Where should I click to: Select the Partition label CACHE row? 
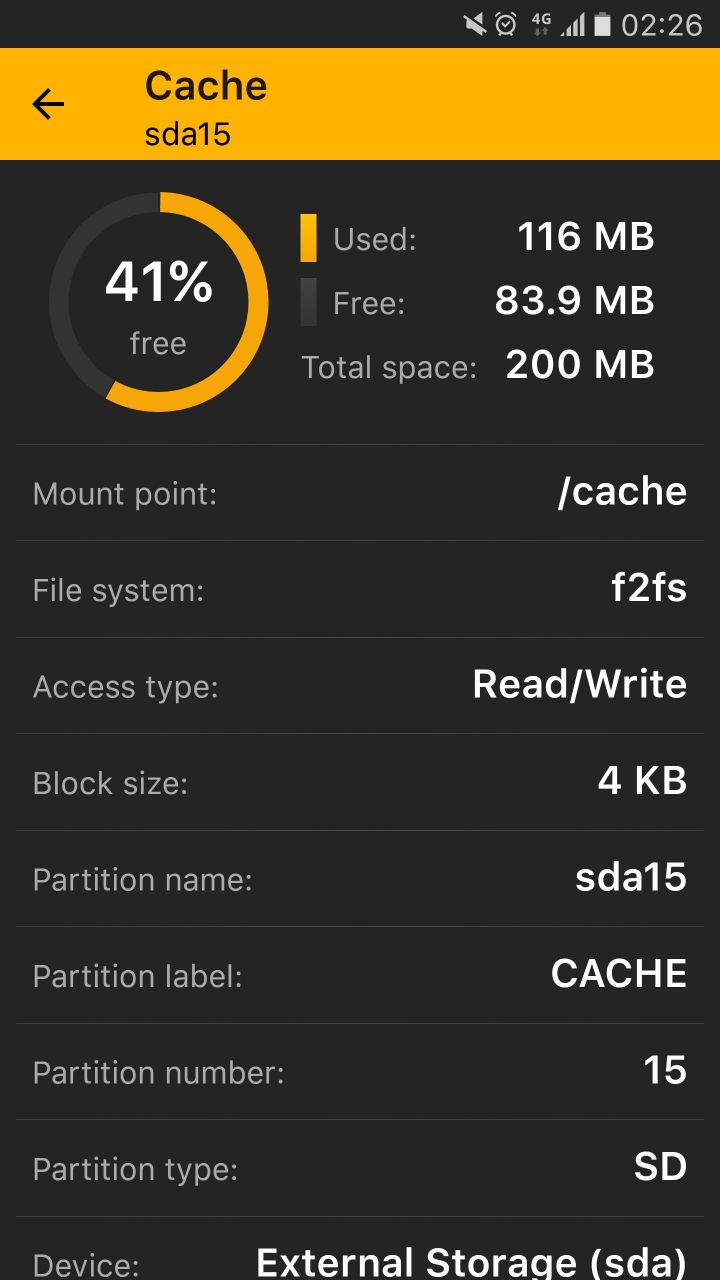[x=360, y=975]
